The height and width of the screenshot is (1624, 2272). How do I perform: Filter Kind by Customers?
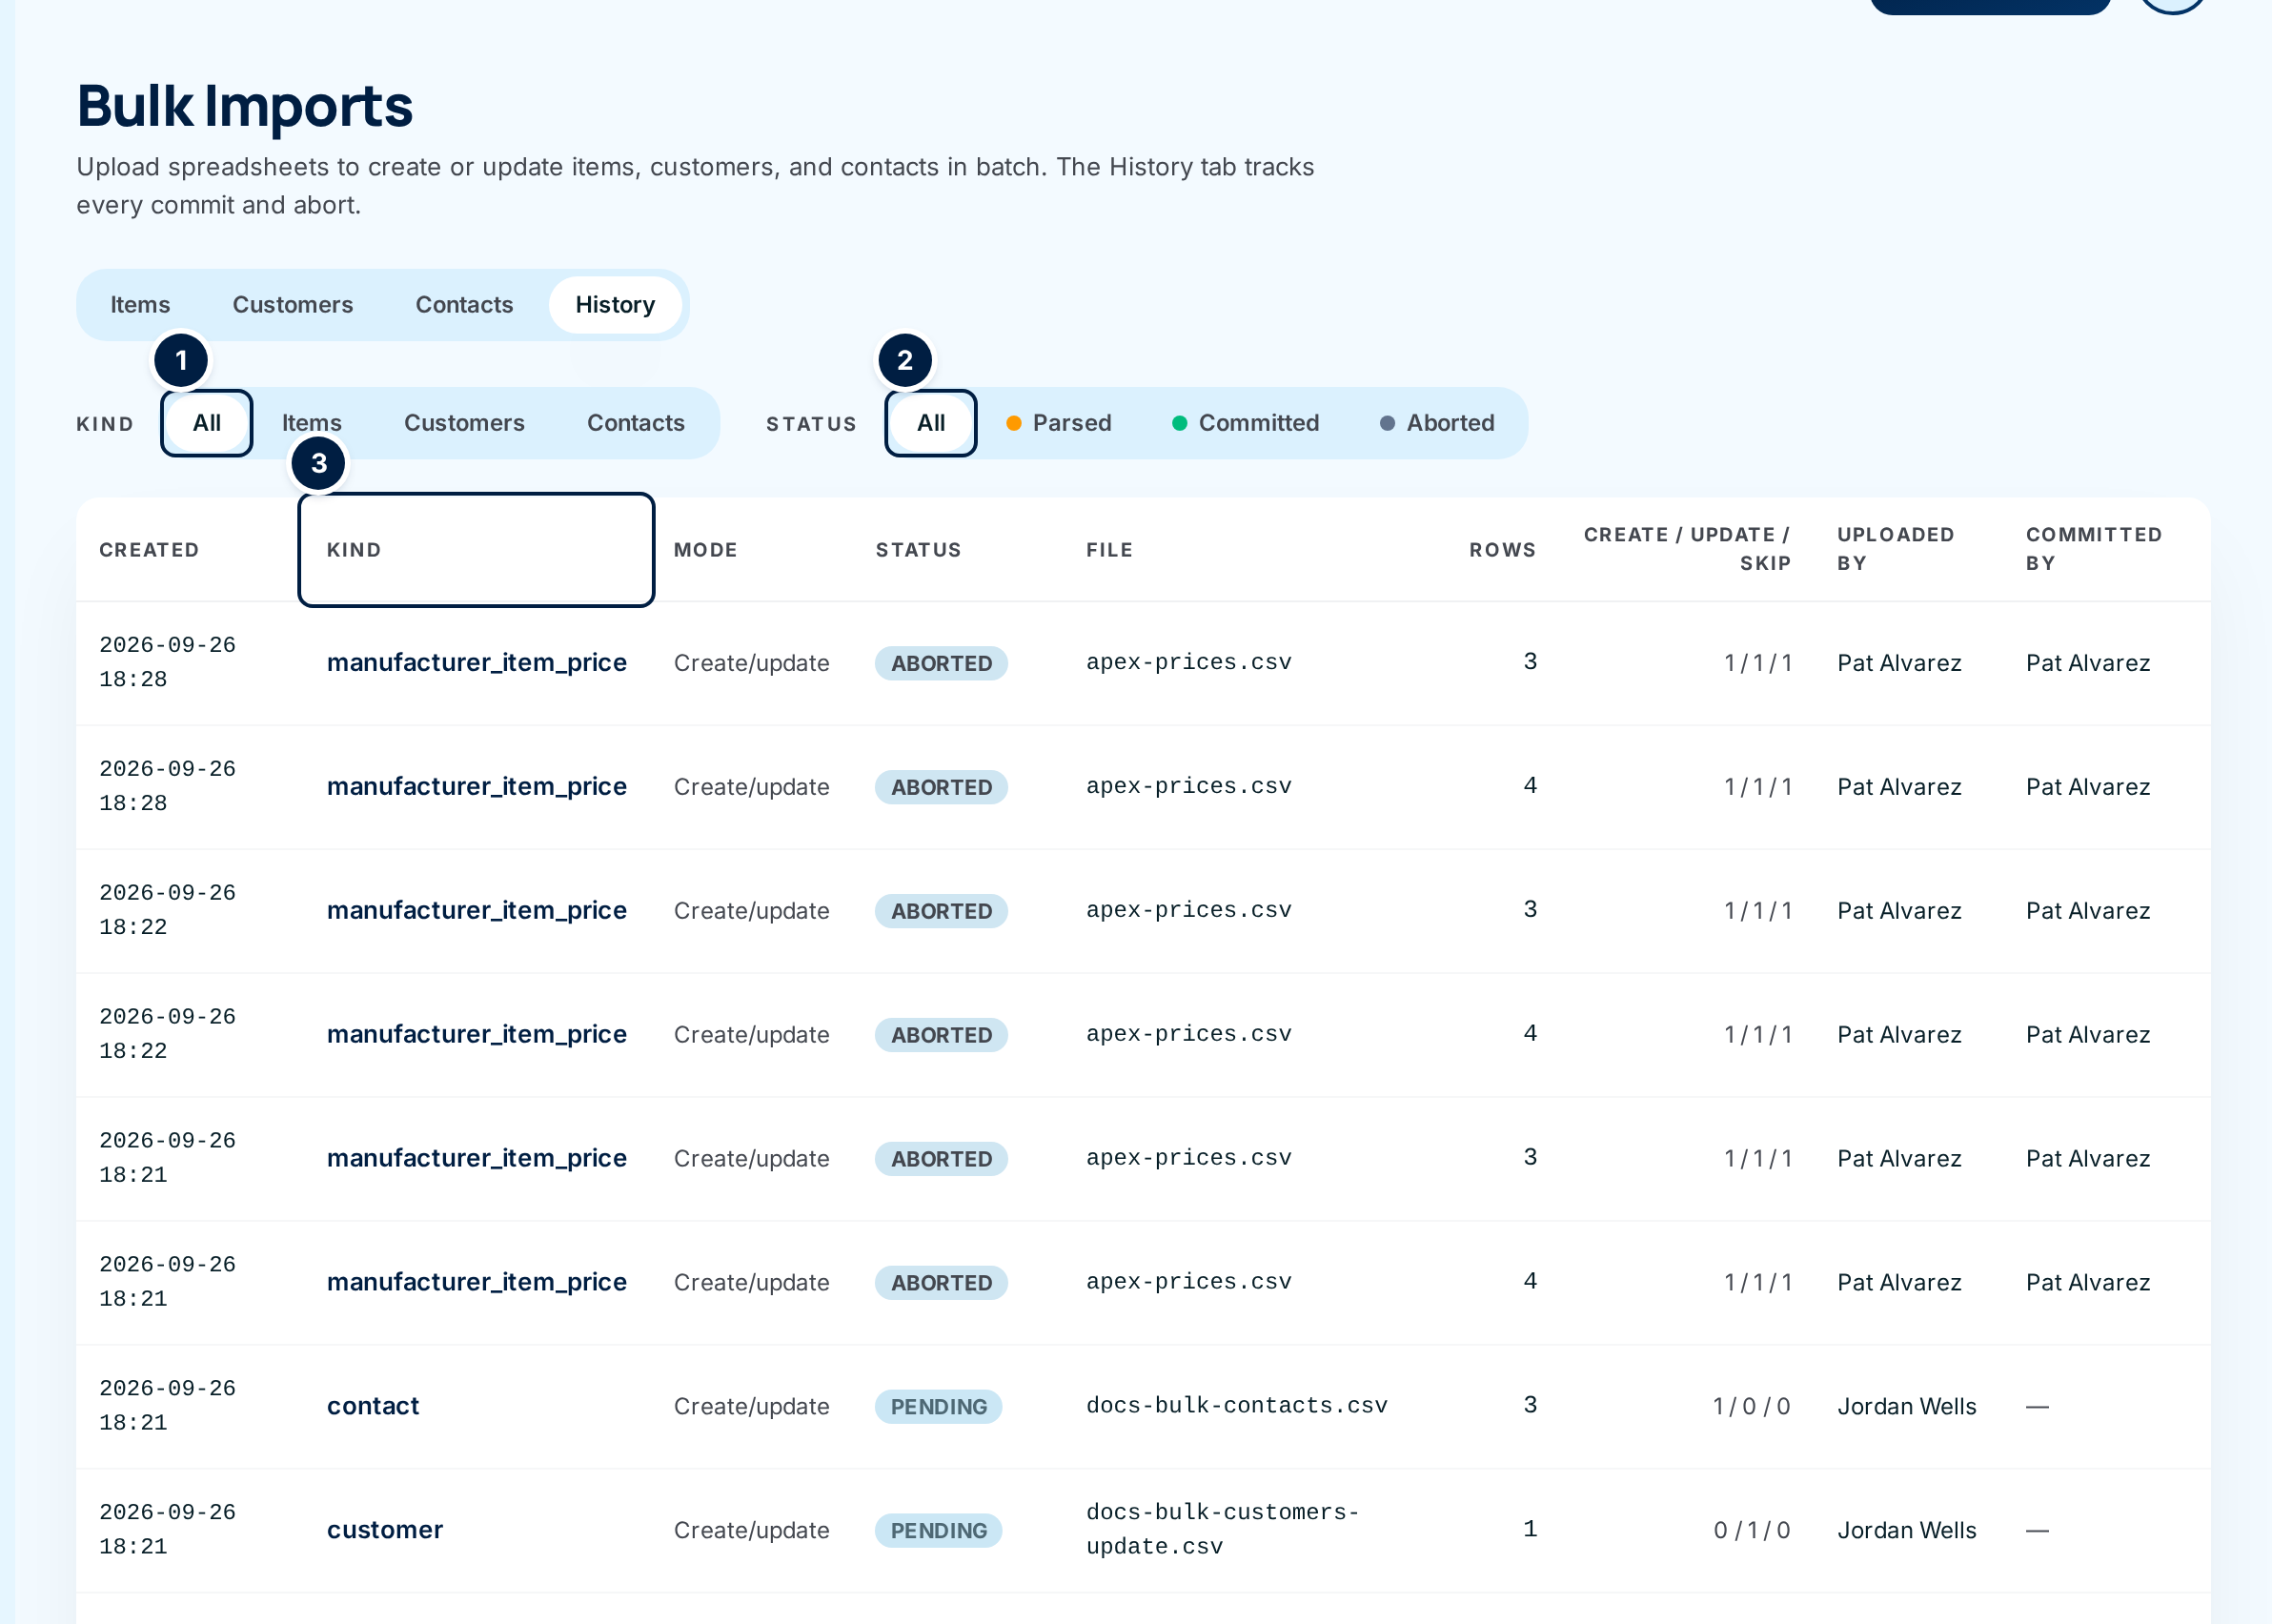464,423
